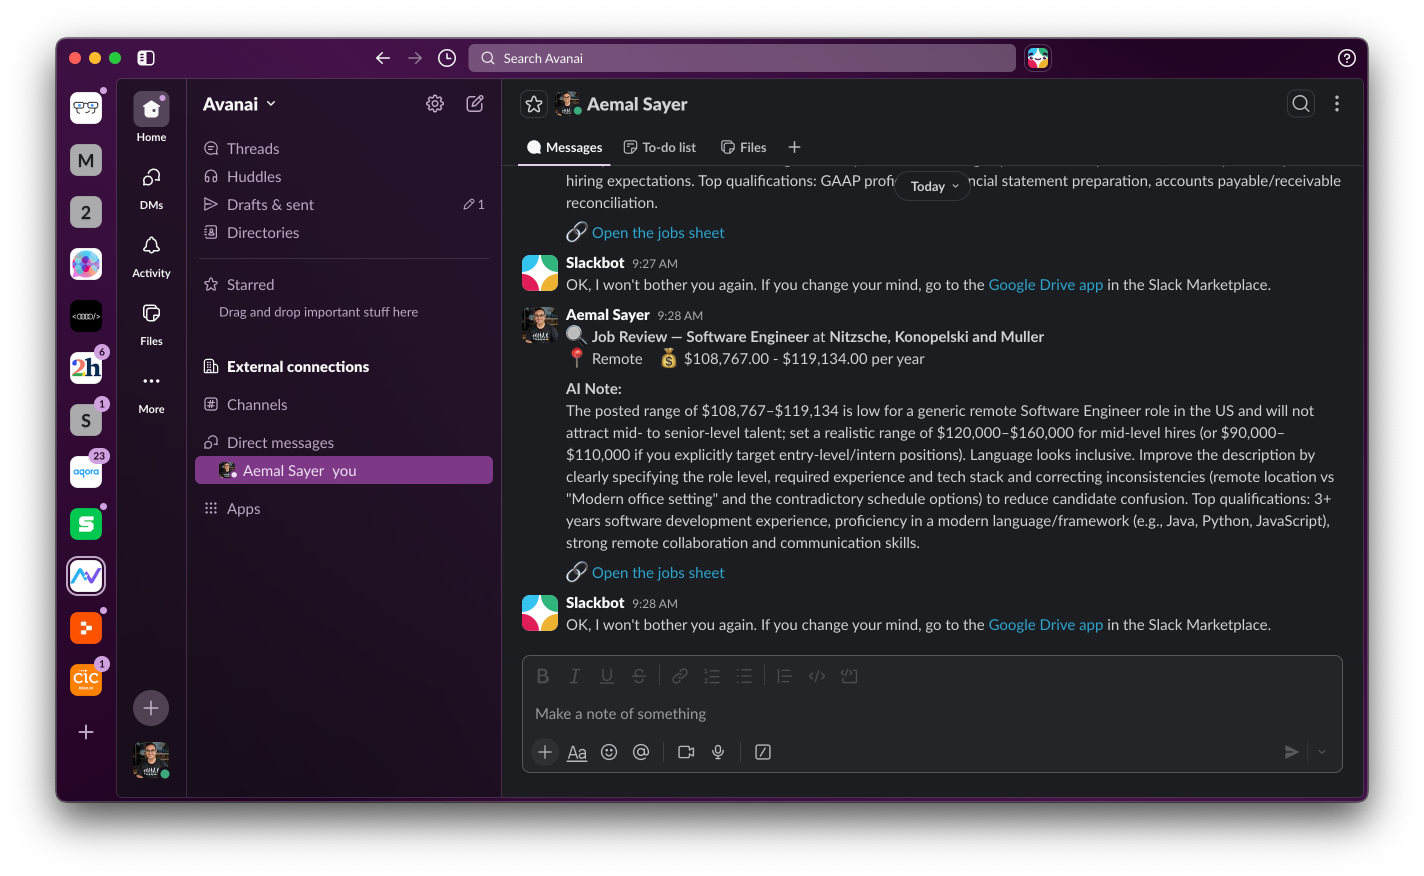Image resolution: width=1424 pixels, height=876 pixels.
Task: Click the 'Make a note of something' message box
Action: (932, 714)
